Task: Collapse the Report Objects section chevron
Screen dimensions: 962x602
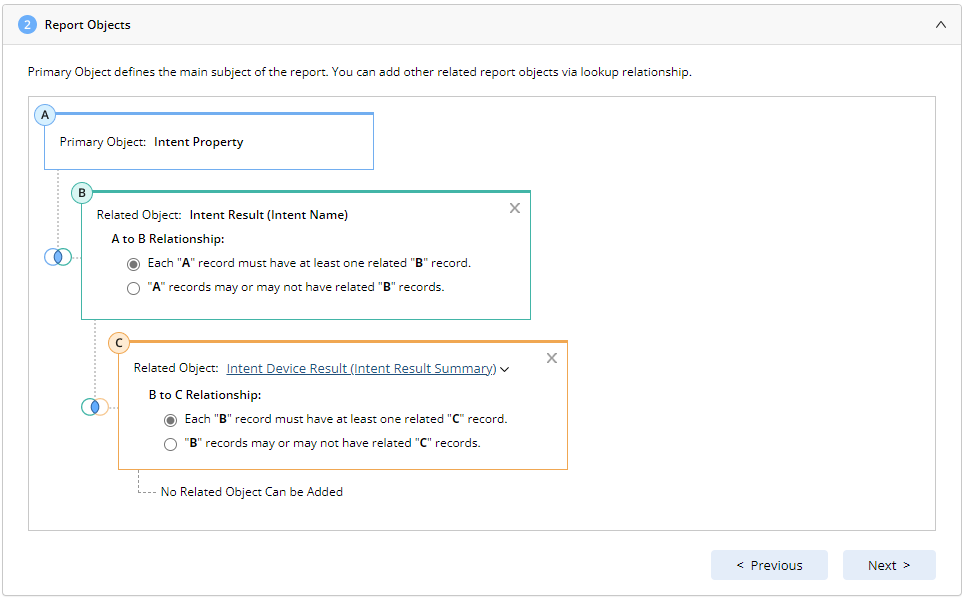Action: tap(941, 25)
